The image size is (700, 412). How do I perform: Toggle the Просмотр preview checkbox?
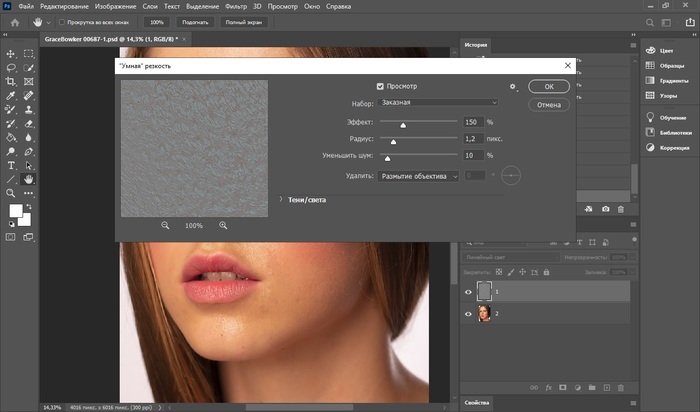(x=380, y=87)
